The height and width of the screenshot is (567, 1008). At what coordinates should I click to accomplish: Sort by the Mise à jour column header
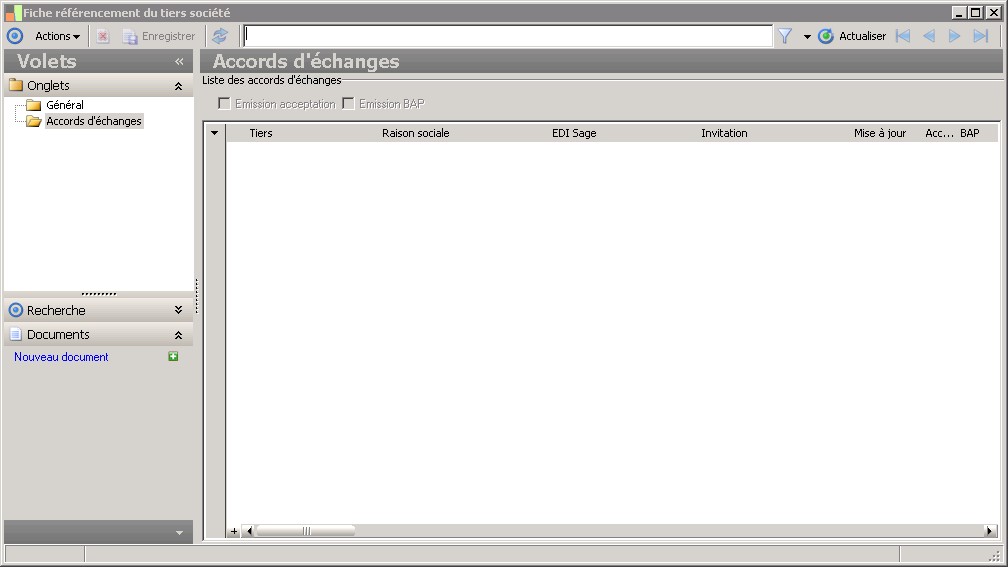(879, 133)
